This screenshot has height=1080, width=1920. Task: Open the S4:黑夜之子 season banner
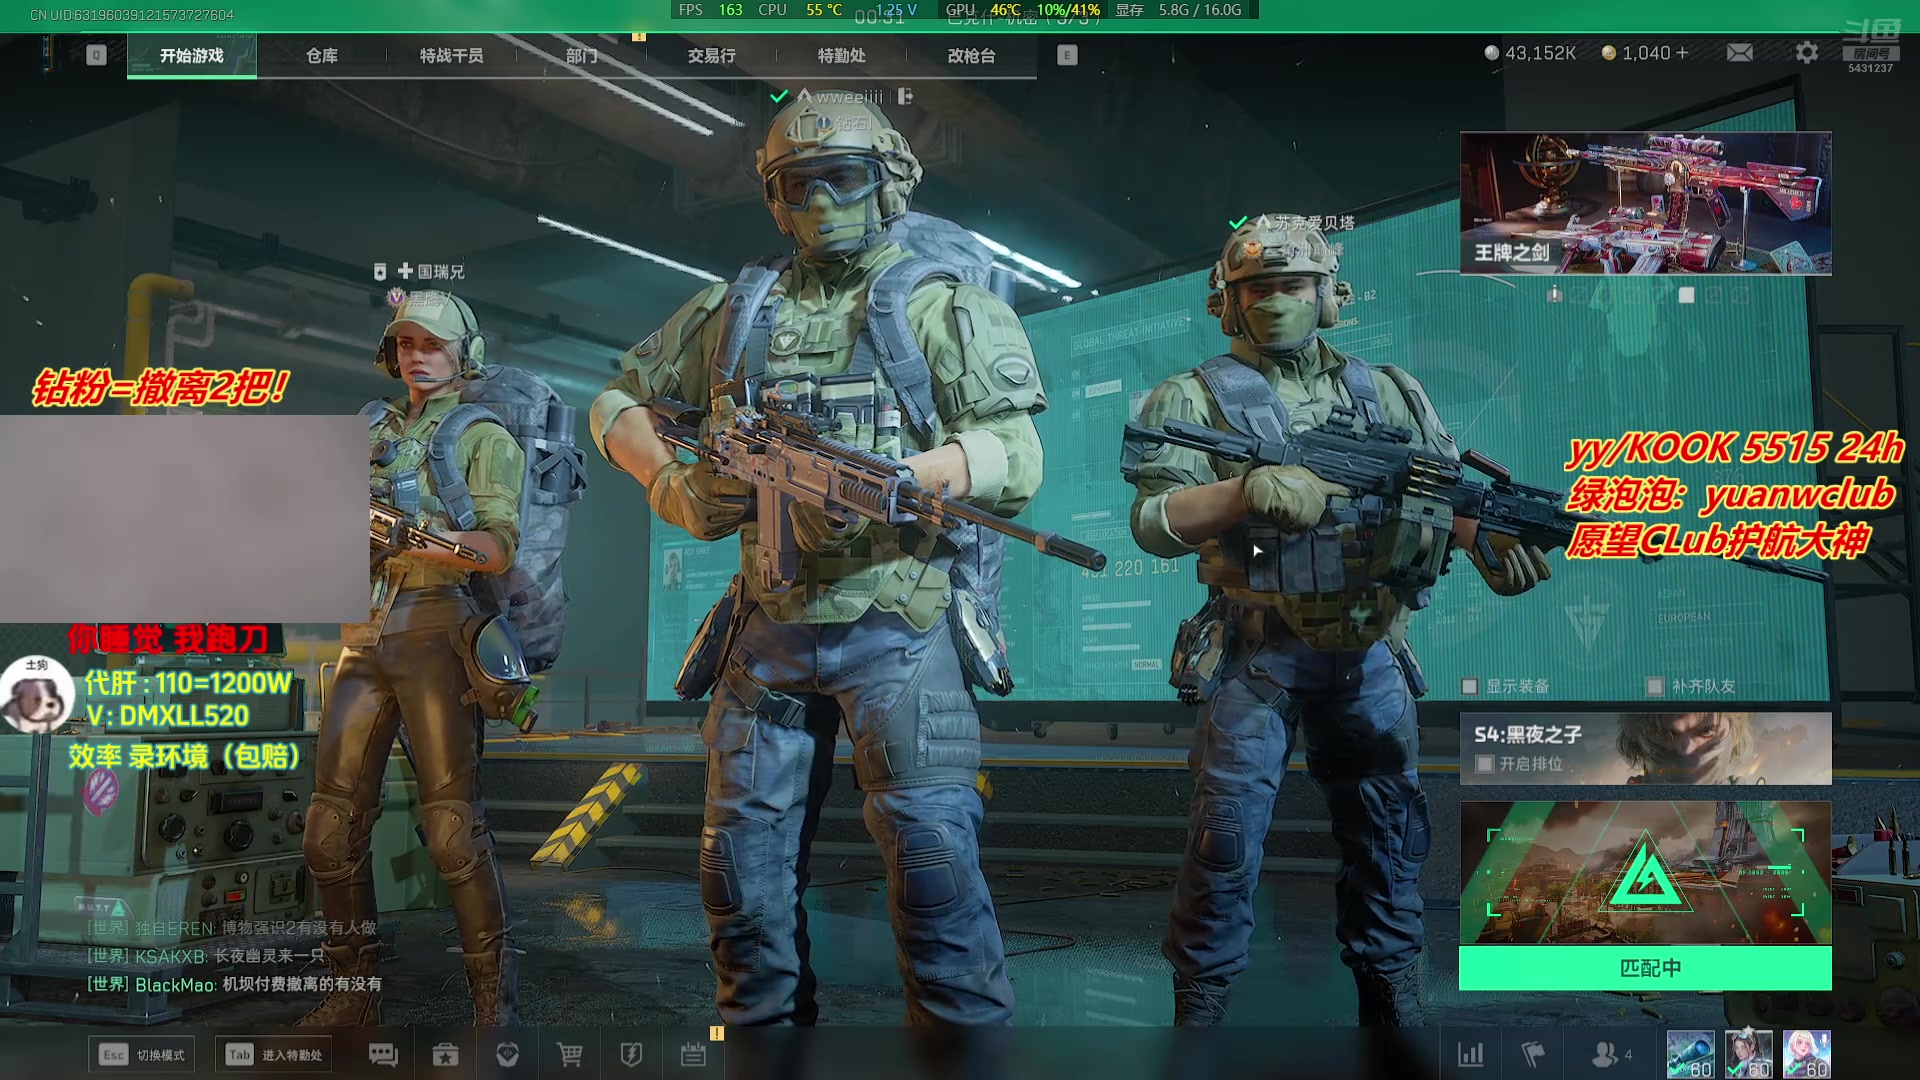pyautogui.click(x=1645, y=748)
